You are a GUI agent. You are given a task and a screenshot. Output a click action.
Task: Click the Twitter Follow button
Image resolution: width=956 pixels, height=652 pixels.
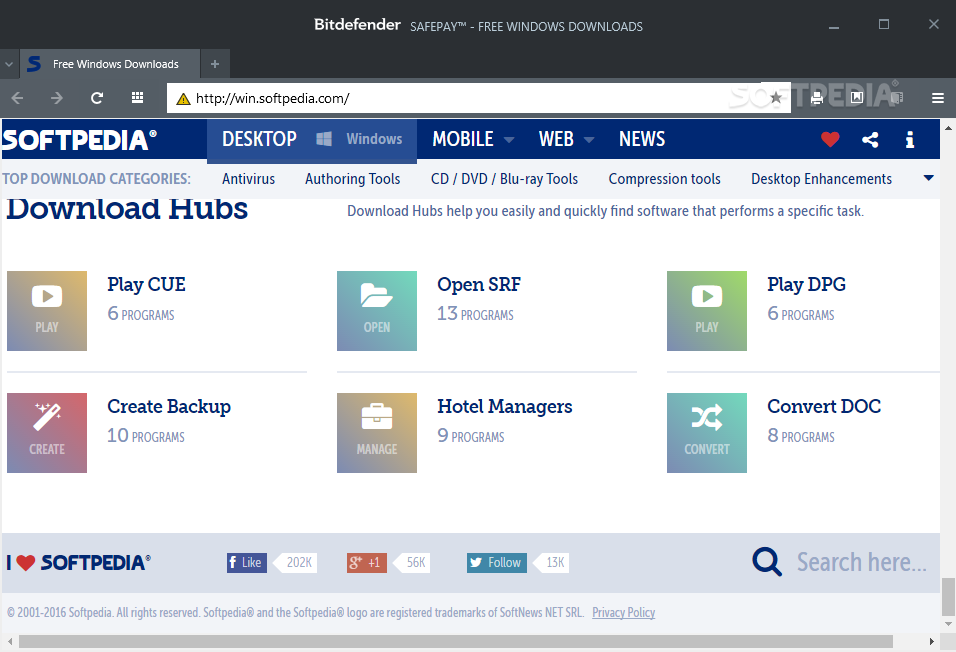click(496, 562)
